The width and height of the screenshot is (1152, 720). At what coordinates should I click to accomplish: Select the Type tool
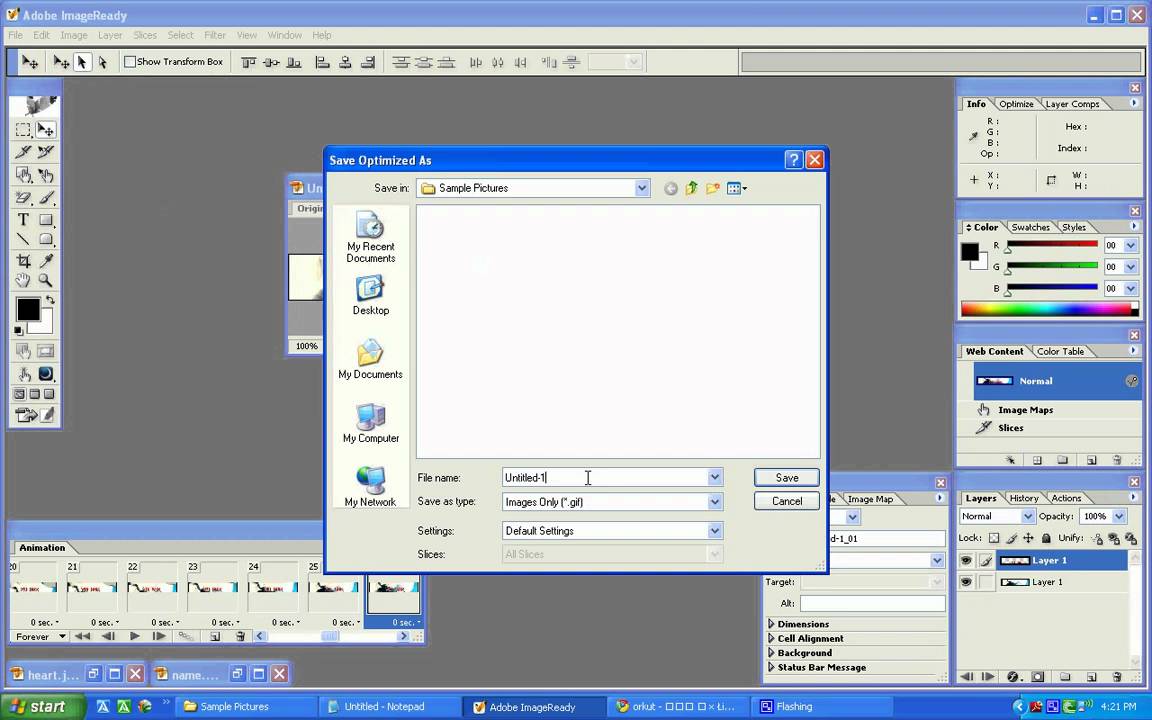pos(24,220)
